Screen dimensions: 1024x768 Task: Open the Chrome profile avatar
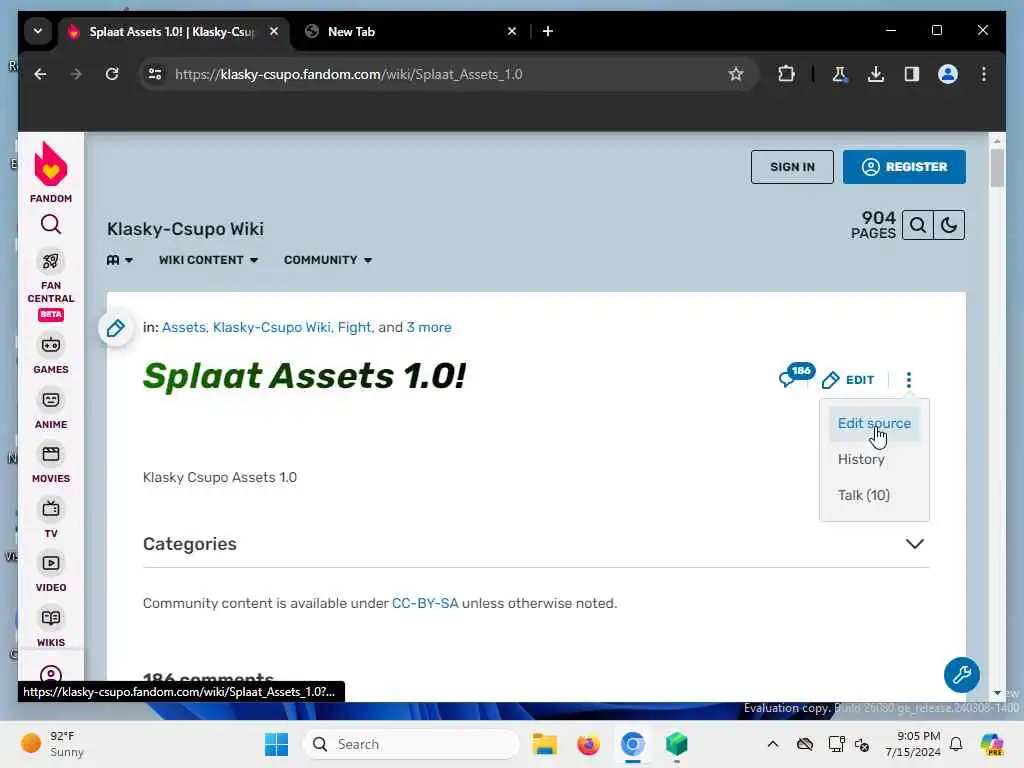(948, 74)
